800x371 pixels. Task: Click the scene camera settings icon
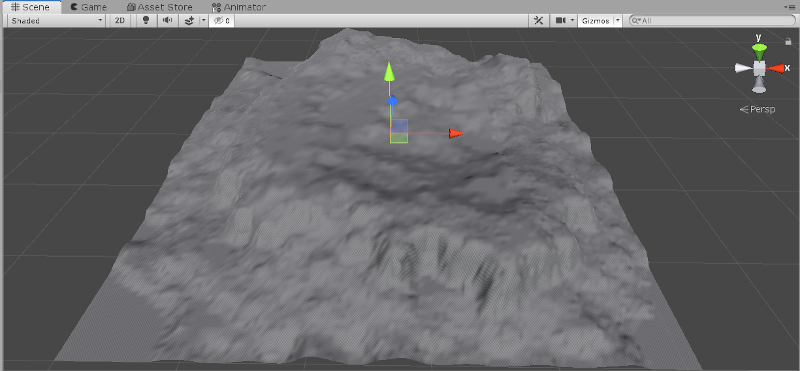pos(561,20)
